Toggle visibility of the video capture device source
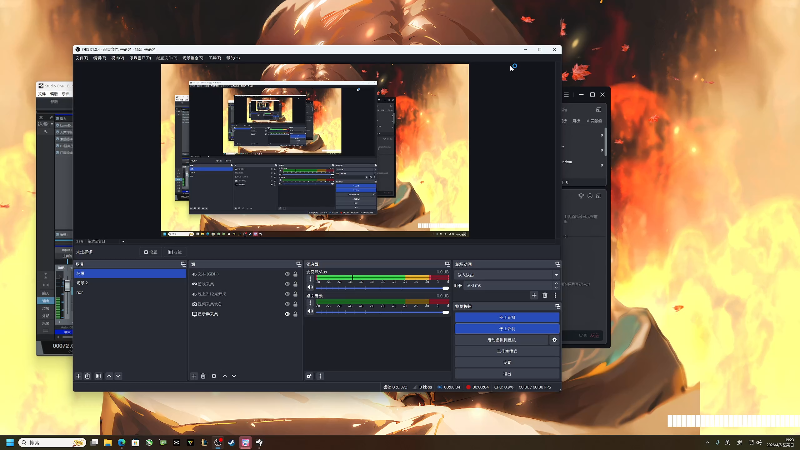800x450 pixels. pos(287,304)
